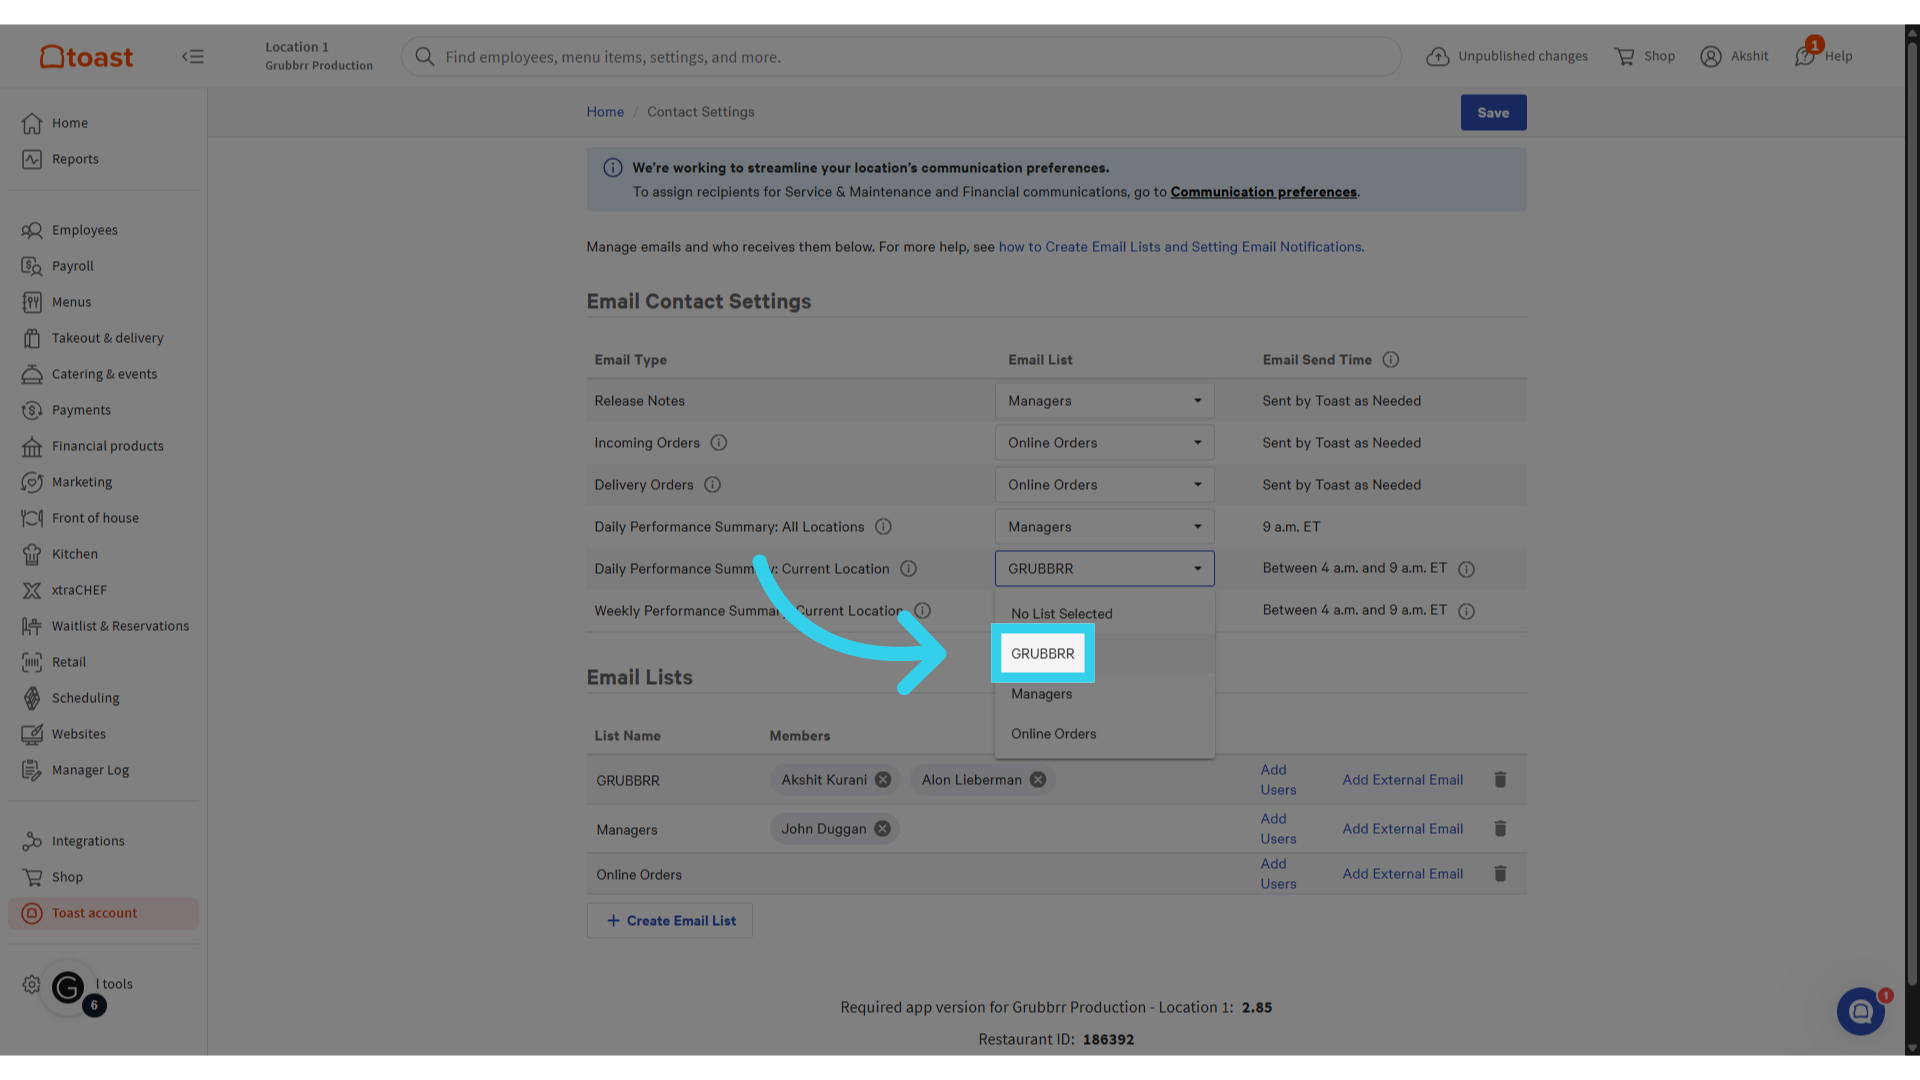Open Incoming Orders email list dropdown
Screen dimensions: 1920x1080
pos(1104,443)
